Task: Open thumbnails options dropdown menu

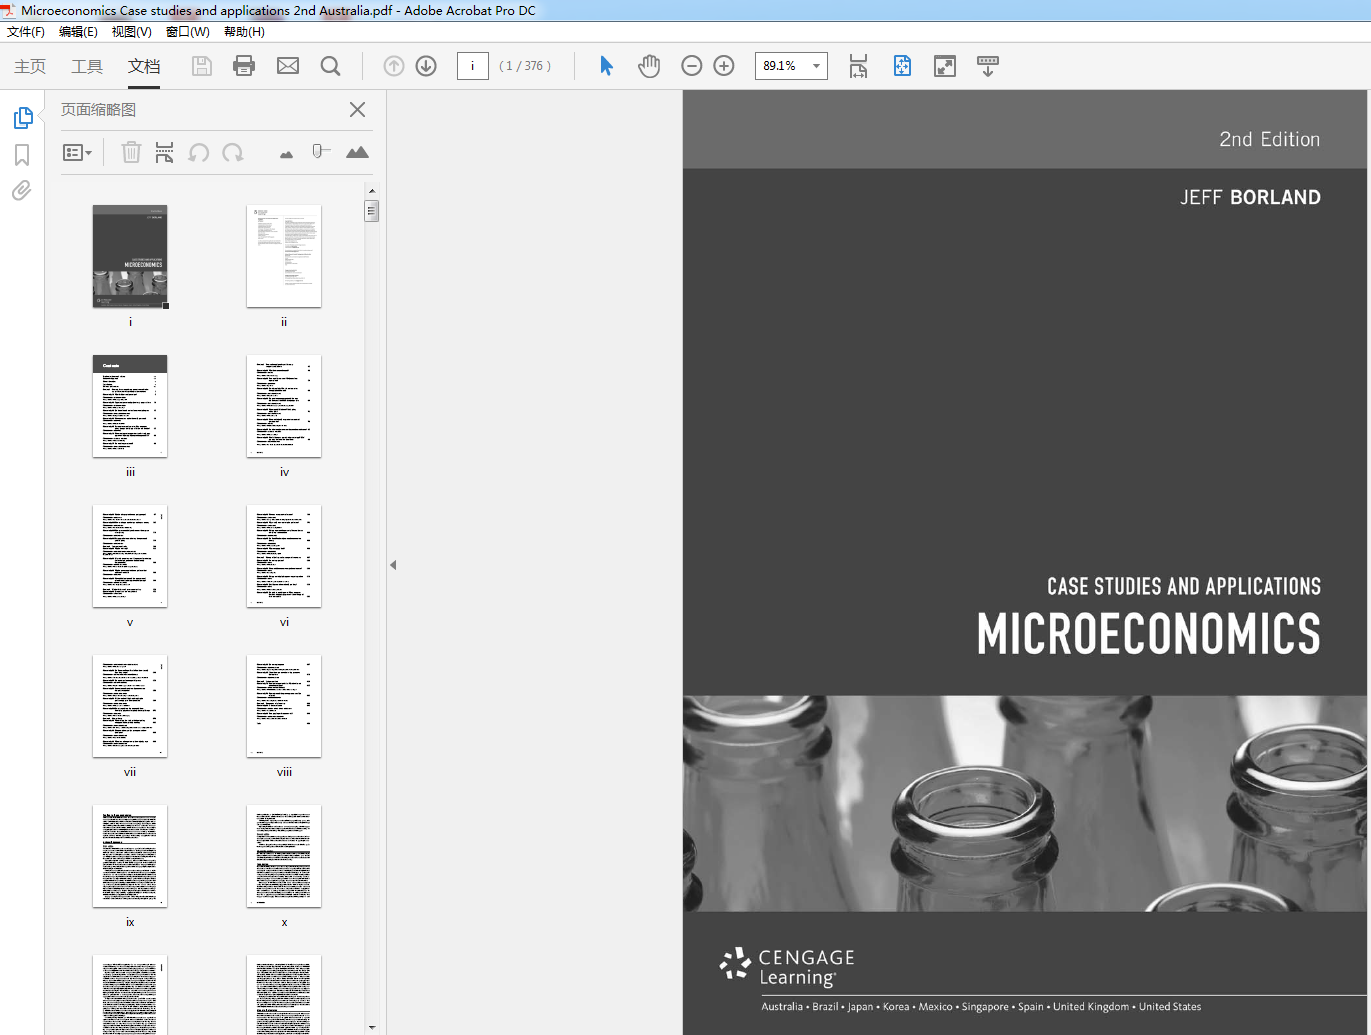Action: pos(77,152)
